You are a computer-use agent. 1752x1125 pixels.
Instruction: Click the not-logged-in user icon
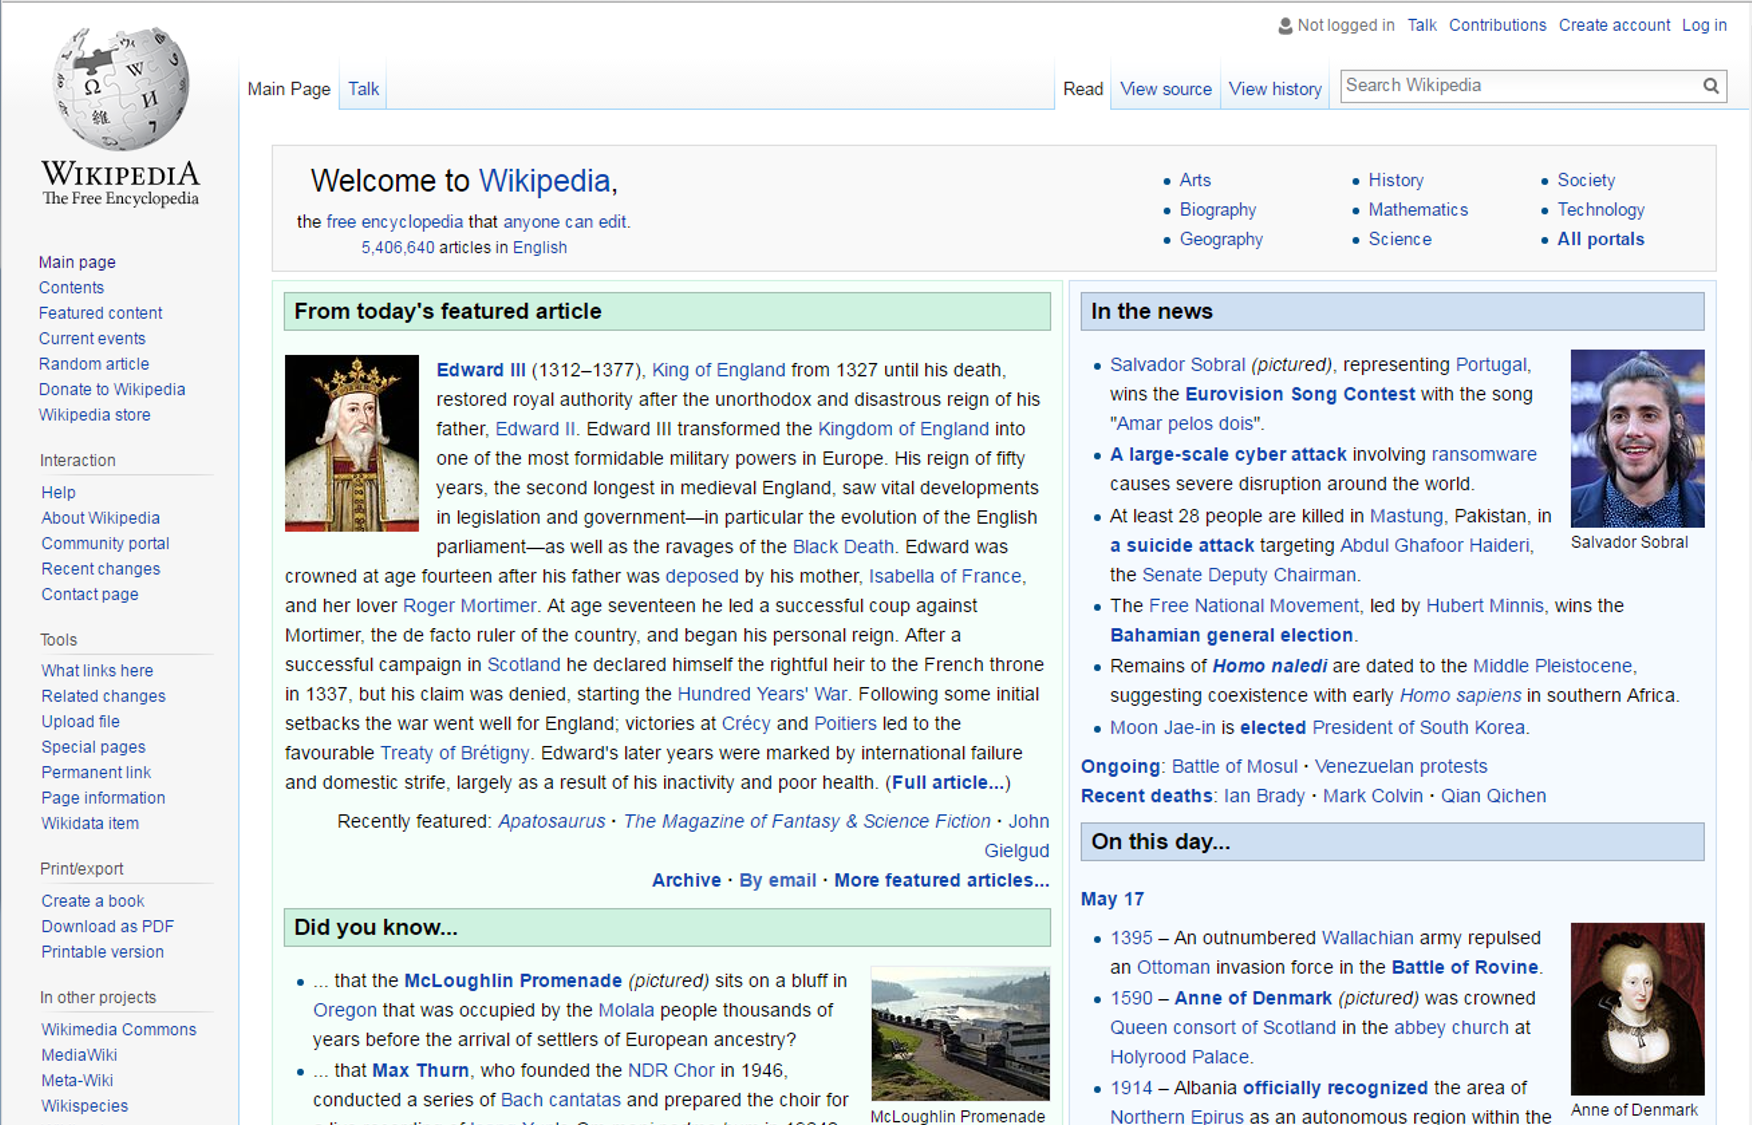[x=1285, y=26]
